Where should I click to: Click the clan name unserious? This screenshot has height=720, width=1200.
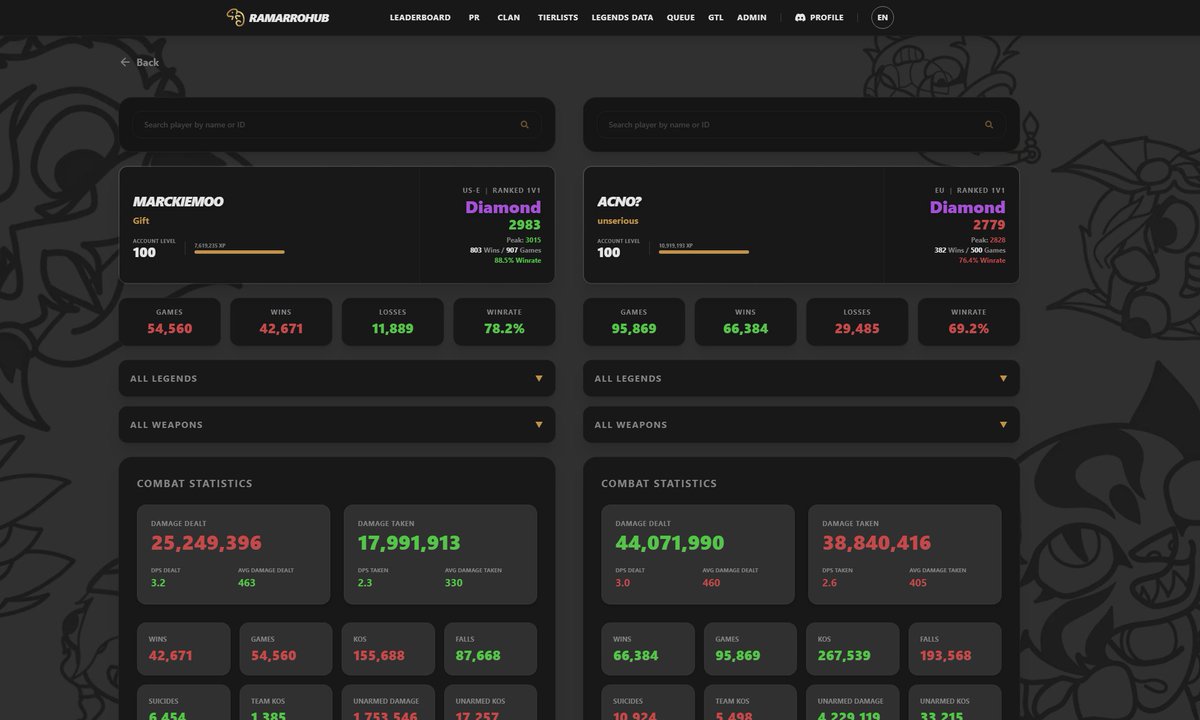coord(618,221)
